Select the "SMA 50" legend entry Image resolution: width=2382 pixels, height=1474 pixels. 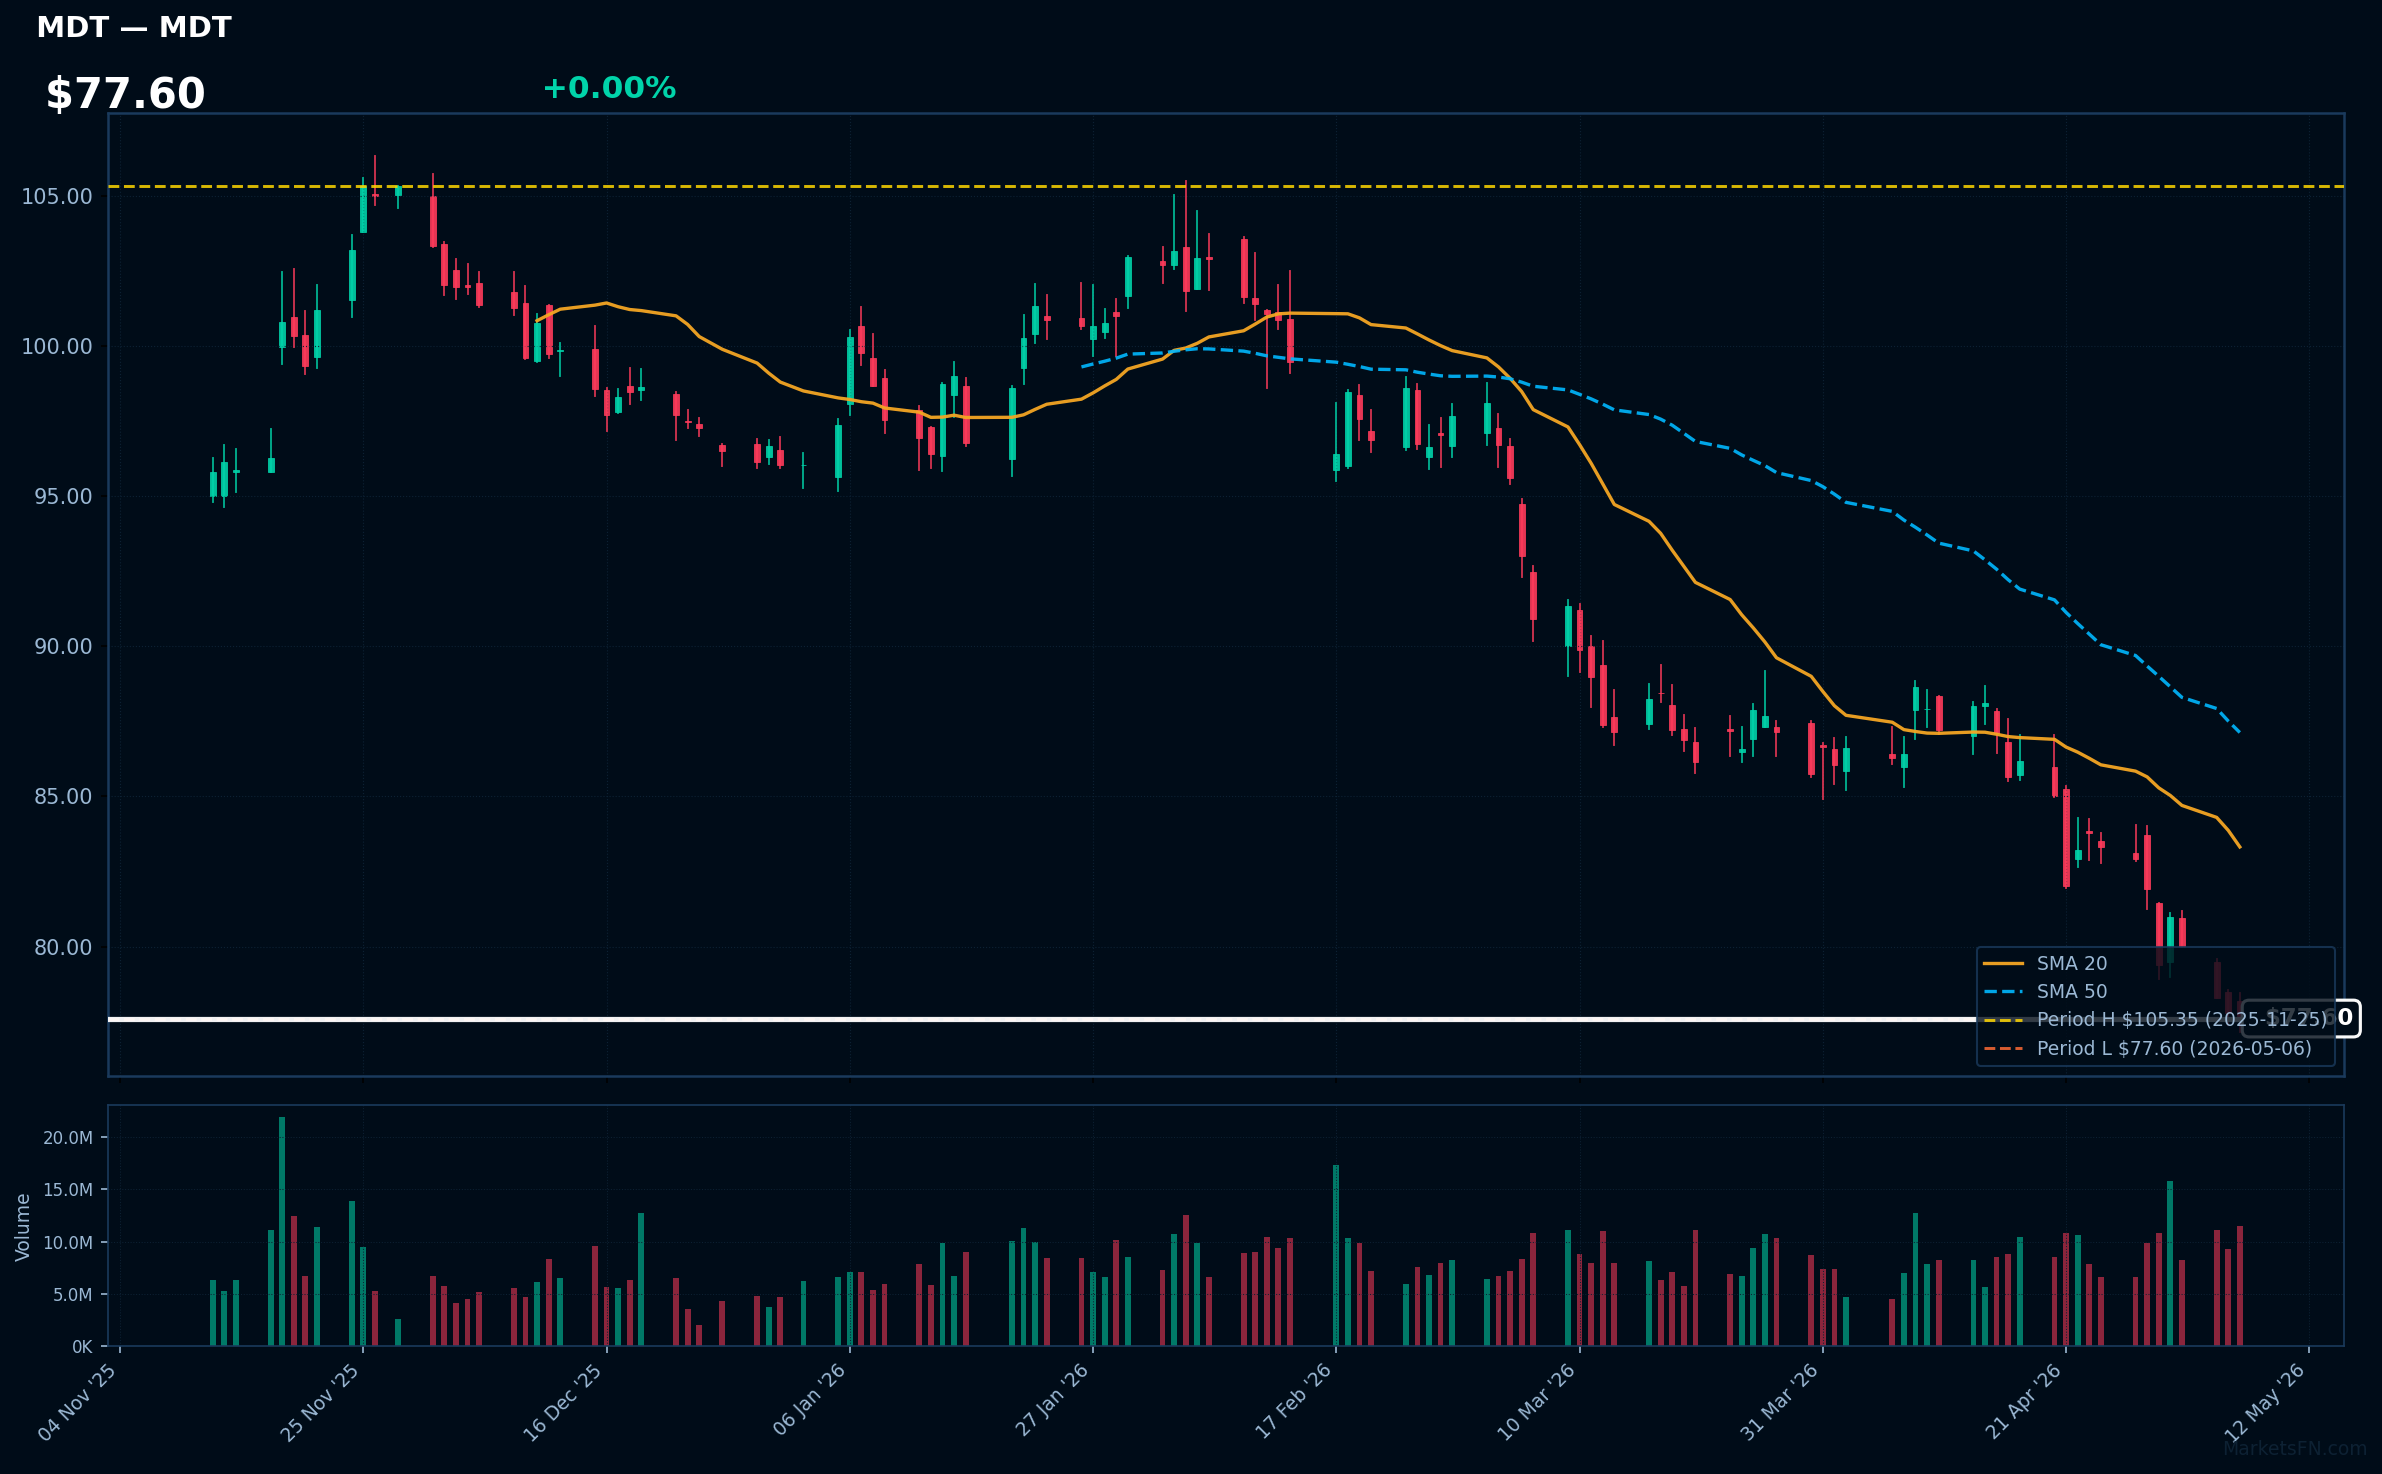tap(2071, 992)
